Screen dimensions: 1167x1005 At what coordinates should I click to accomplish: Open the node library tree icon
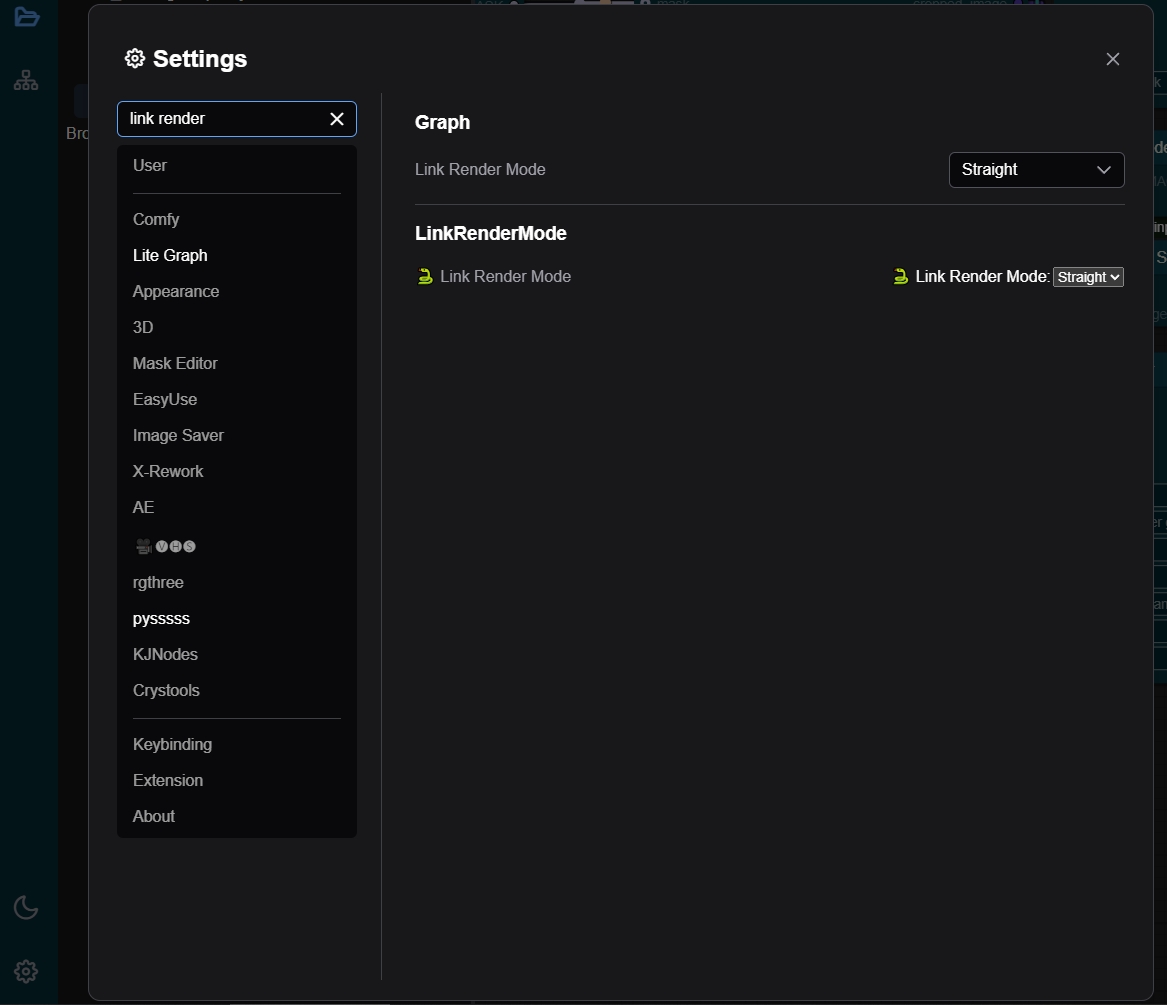tap(26, 80)
